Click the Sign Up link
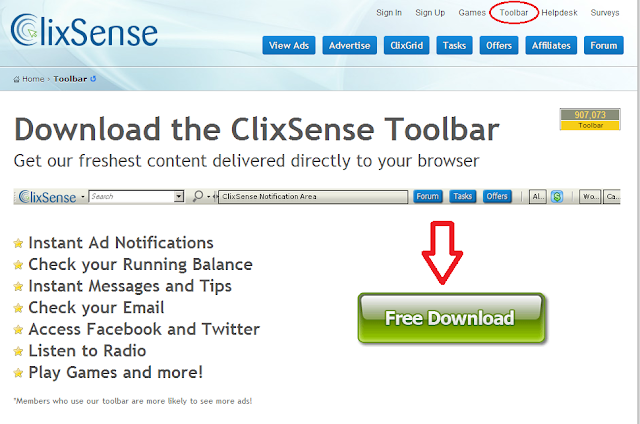The height and width of the screenshot is (424, 640). (x=430, y=13)
